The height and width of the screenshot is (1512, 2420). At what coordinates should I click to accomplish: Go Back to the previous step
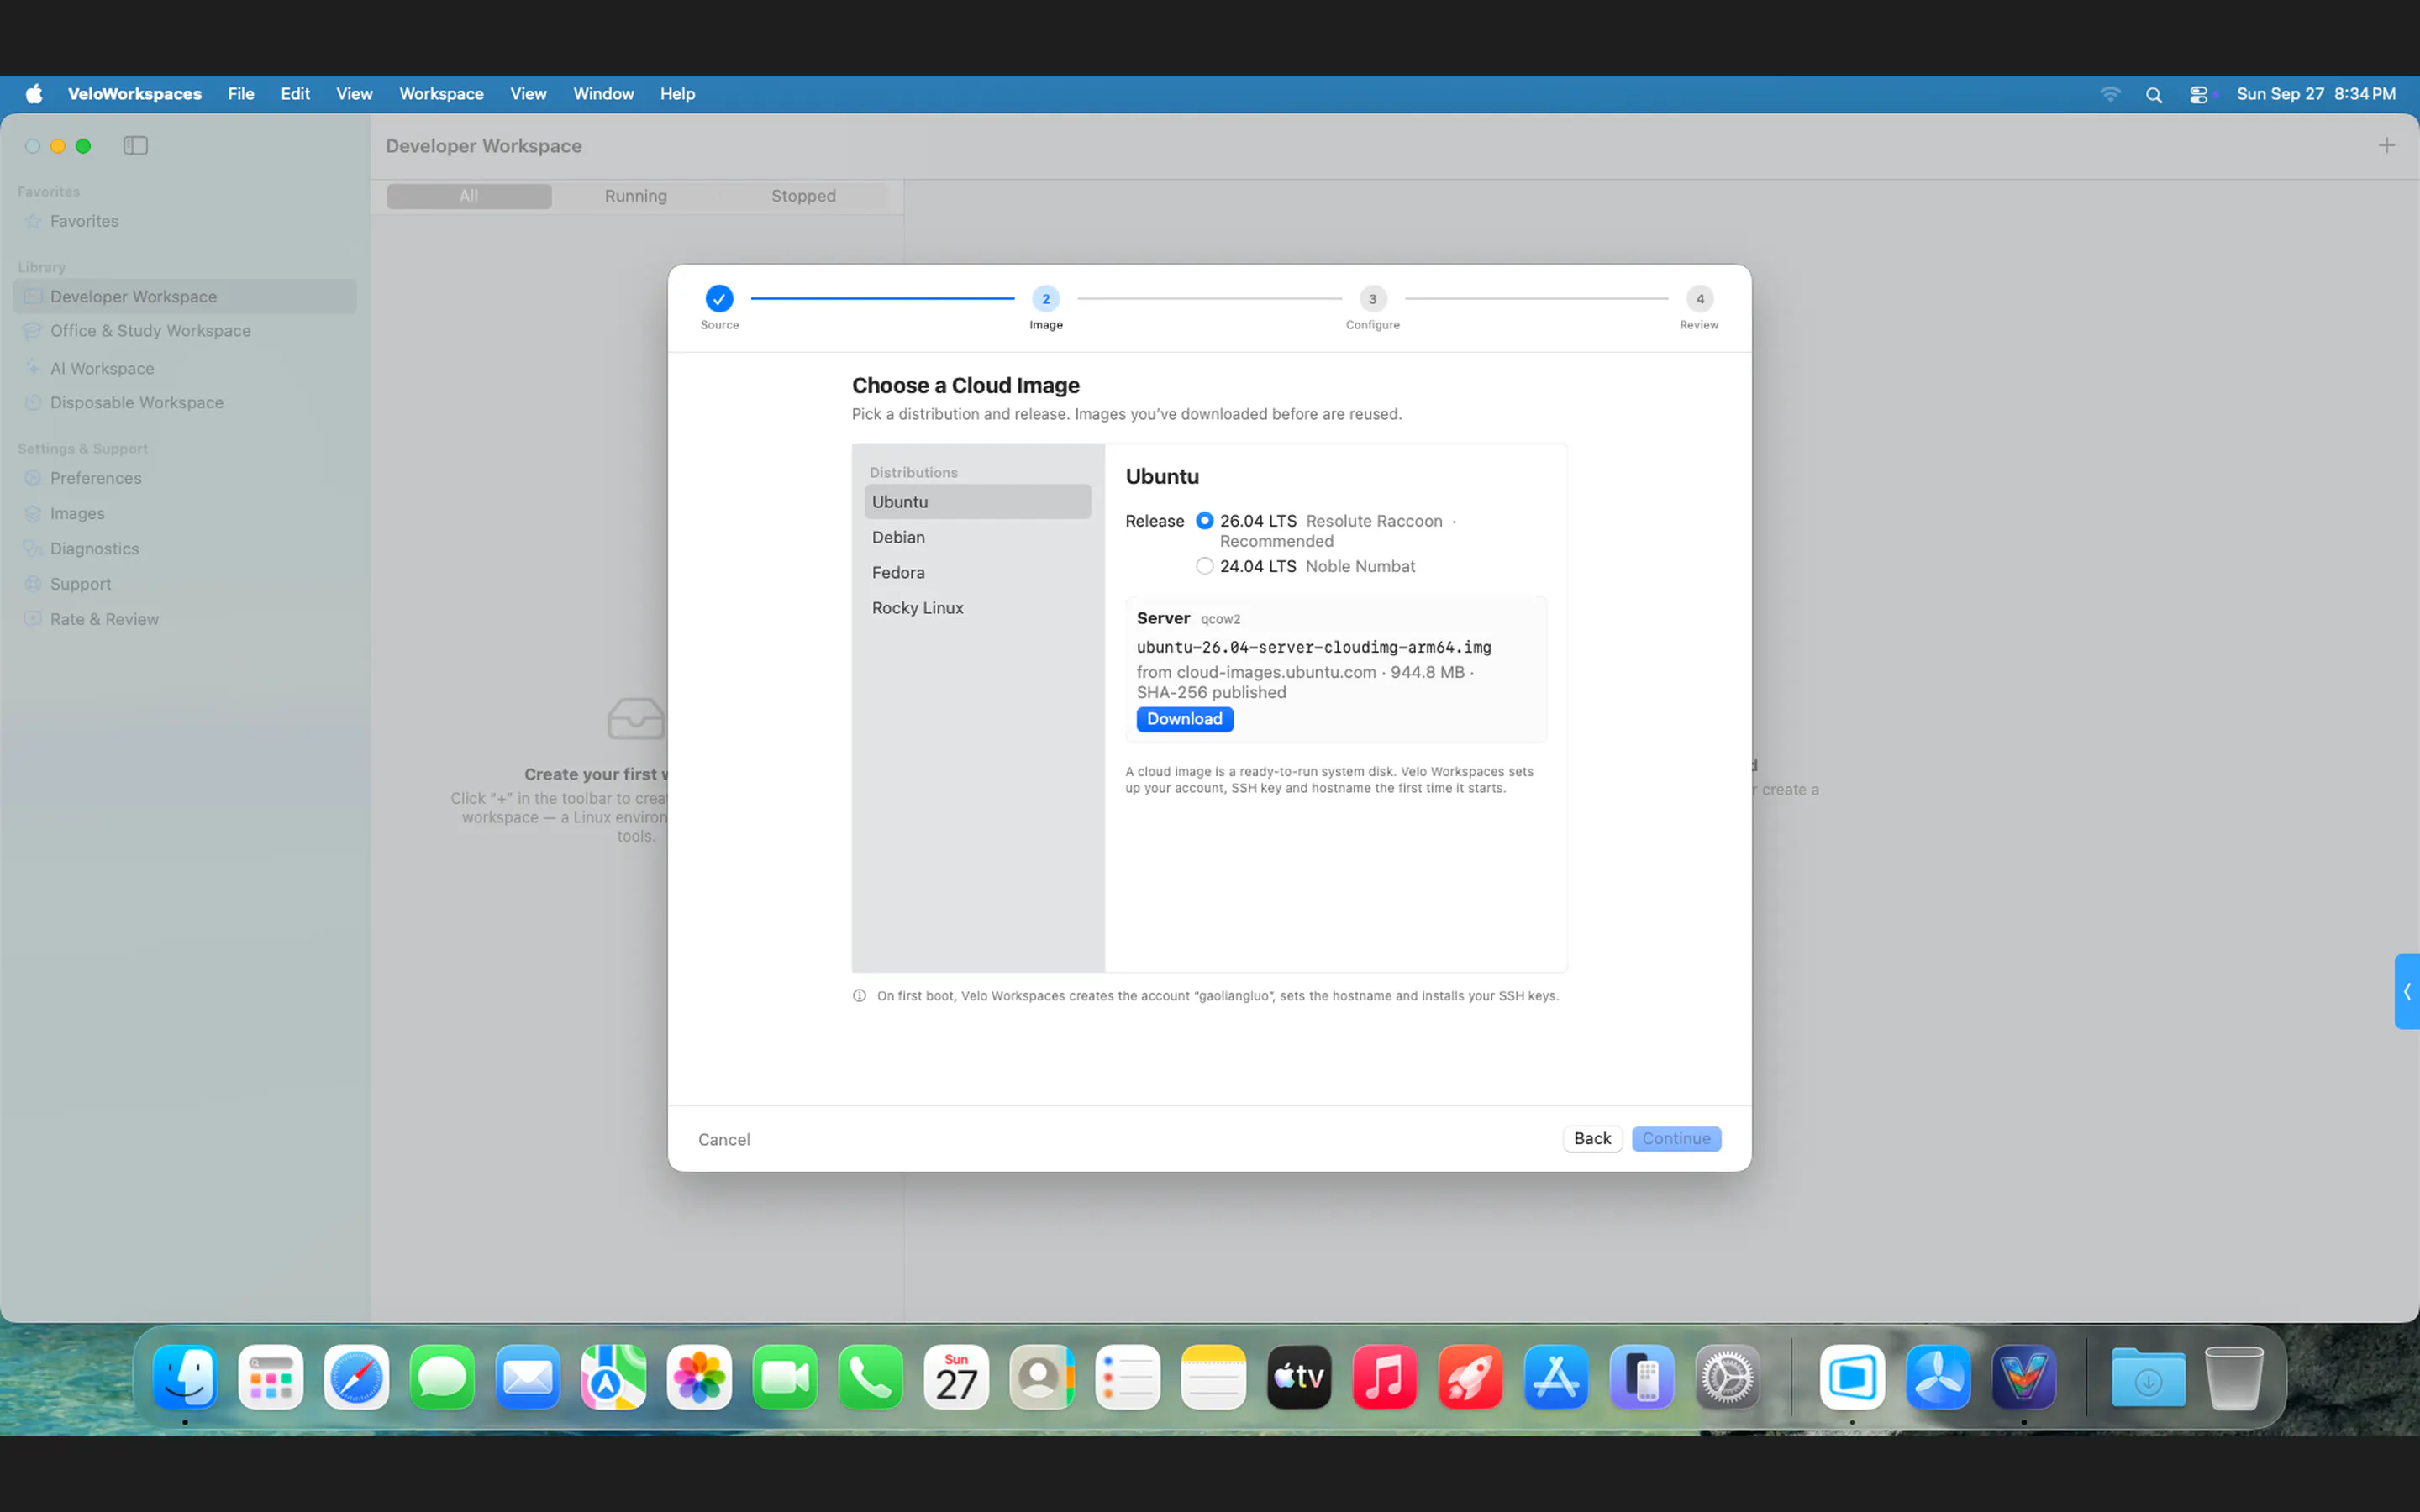[x=1592, y=1138]
